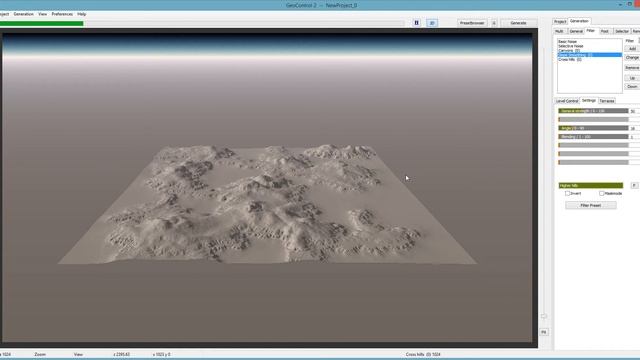Toggle the 3D view button

[432, 23]
